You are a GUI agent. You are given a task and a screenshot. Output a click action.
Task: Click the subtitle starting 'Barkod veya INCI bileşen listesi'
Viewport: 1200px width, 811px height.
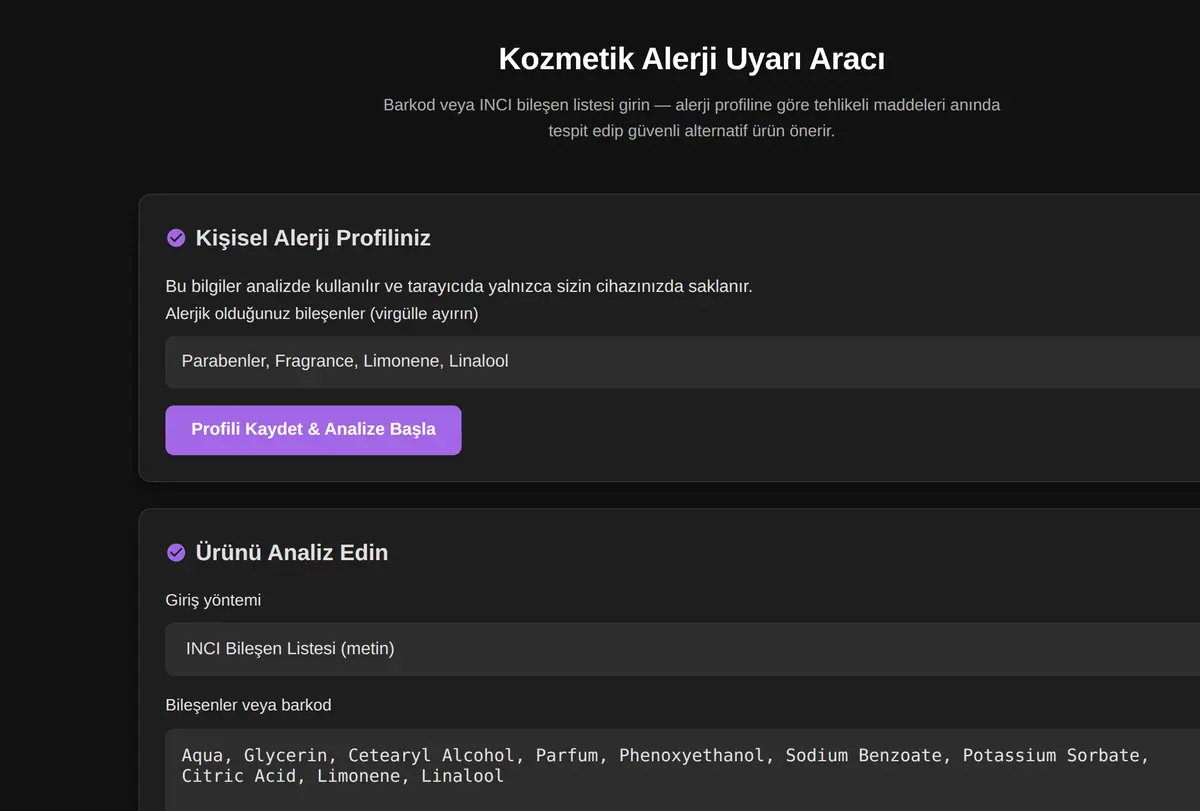(x=691, y=118)
